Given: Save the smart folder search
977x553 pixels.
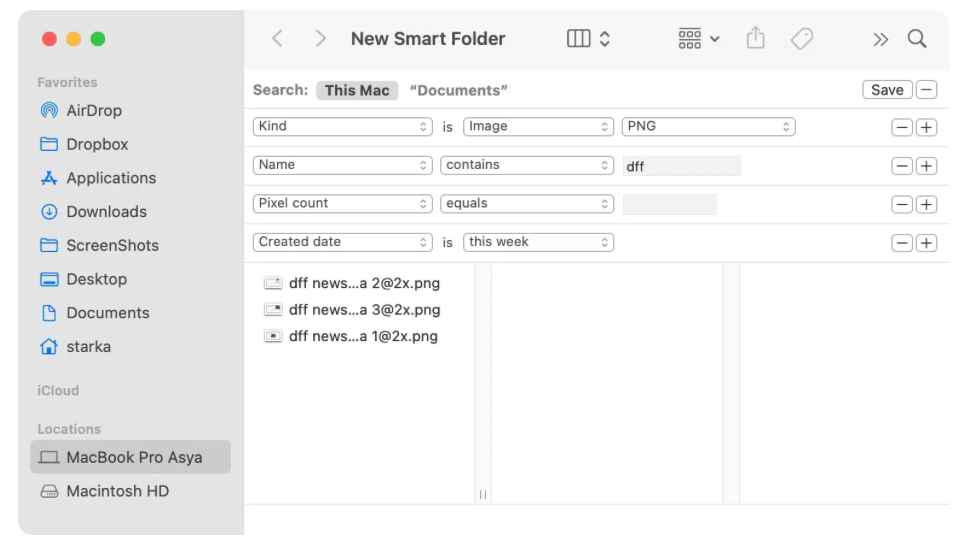Looking at the screenshot, I should coord(887,90).
